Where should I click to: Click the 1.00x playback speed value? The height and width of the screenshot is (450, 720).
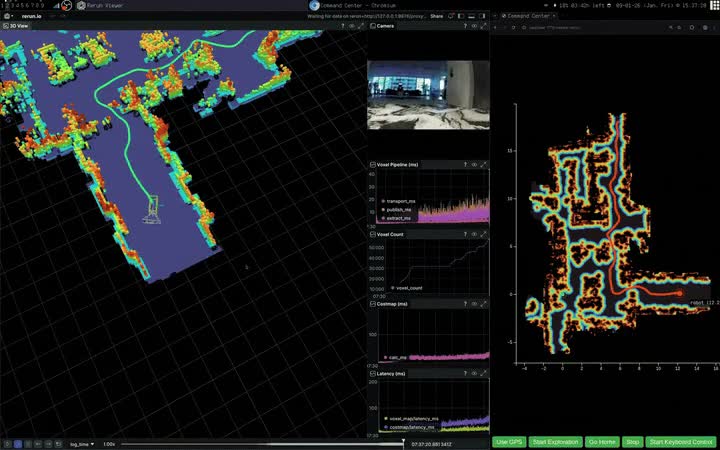[x=109, y=444]
